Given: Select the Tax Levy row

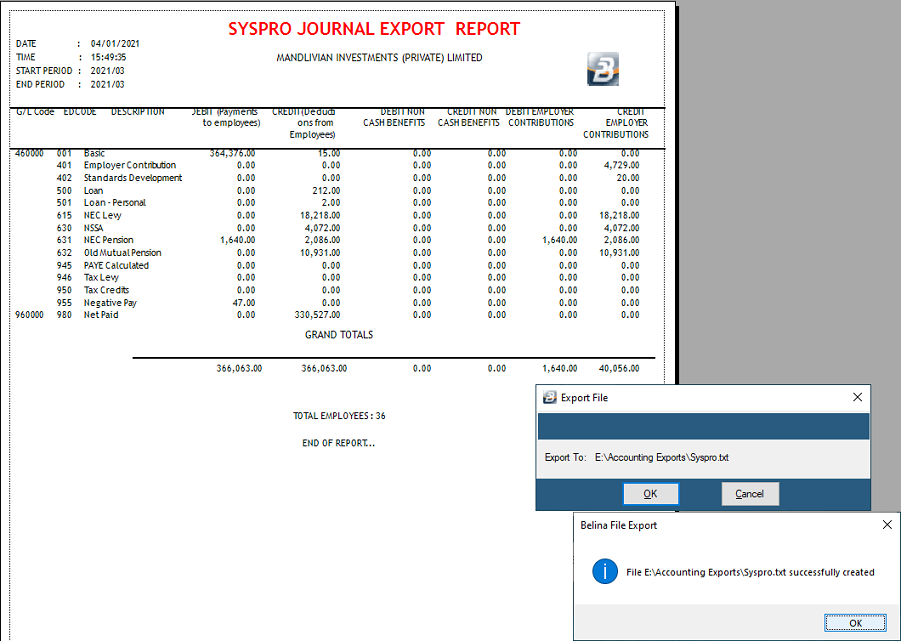Looking at the screenshot, I should pos(101,277).
